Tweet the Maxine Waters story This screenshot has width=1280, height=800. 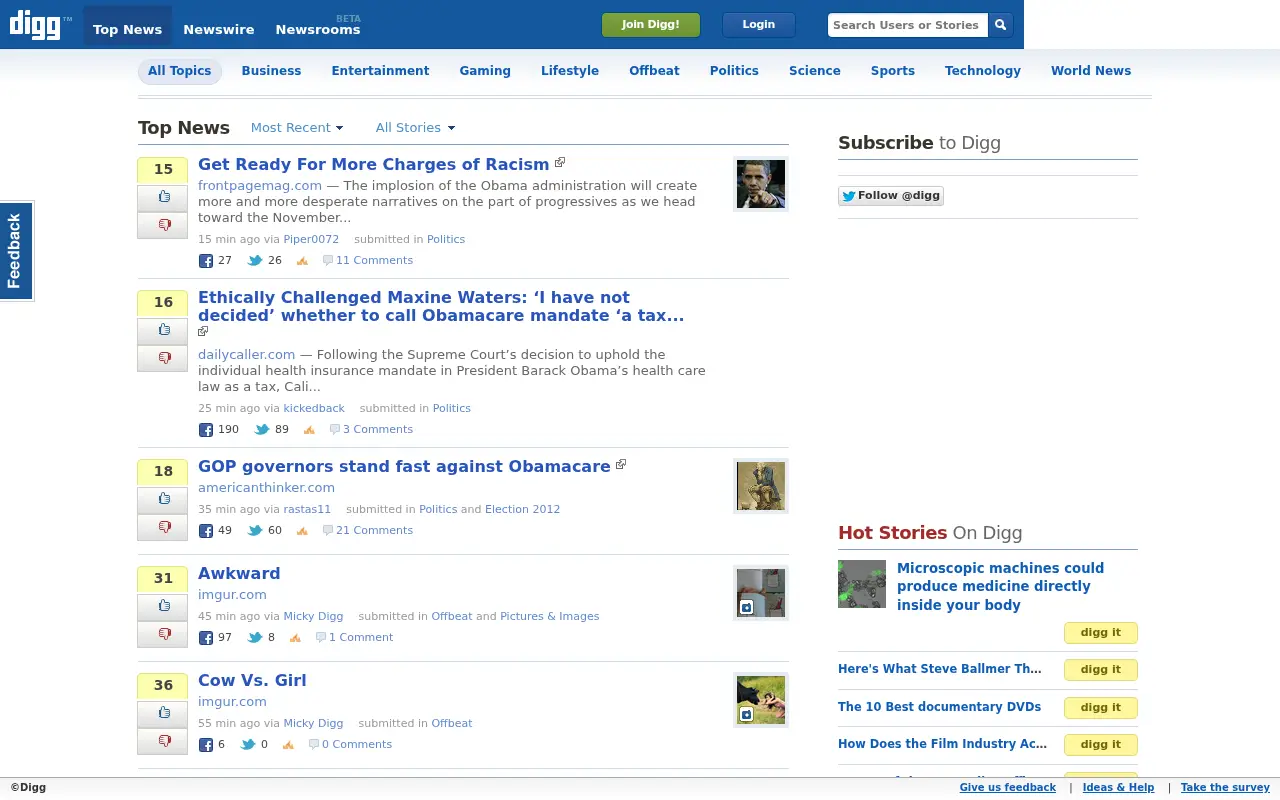pyautogui.click(x=262, y=430)
